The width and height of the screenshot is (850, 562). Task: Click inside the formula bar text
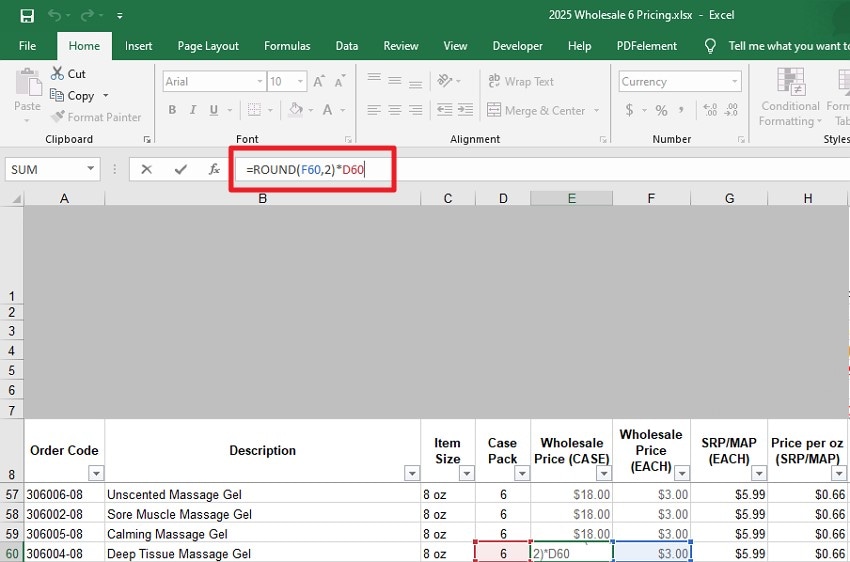coord(305,170)
